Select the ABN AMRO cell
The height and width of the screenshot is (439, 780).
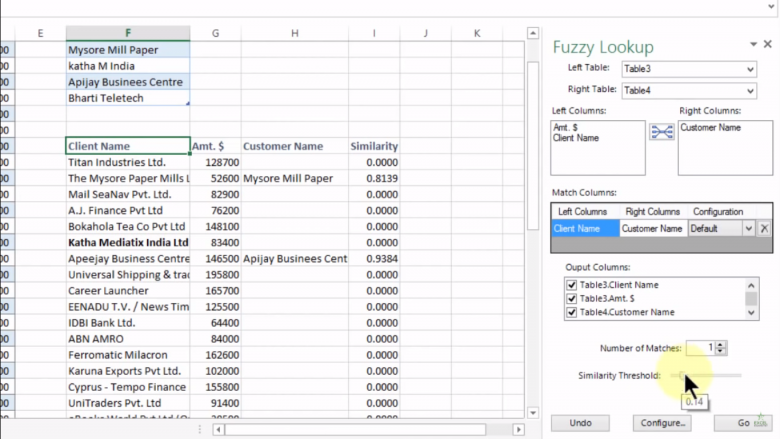[x=128, y=339]
